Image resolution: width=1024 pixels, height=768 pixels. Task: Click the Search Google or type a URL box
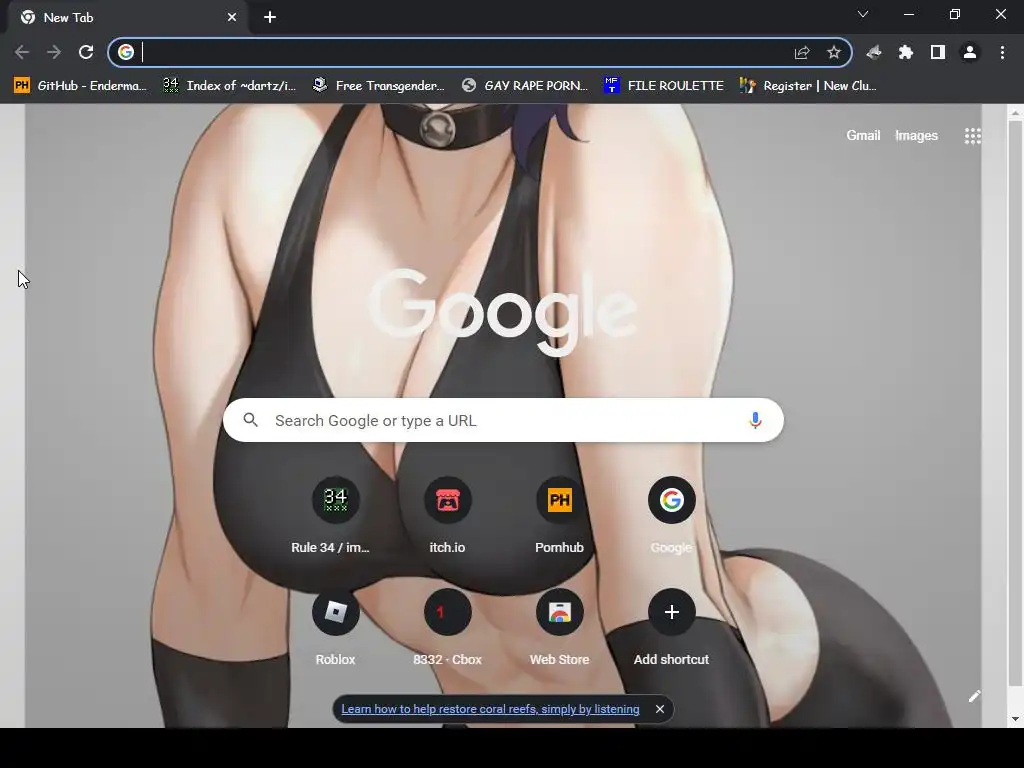click(x=503, y=420)
